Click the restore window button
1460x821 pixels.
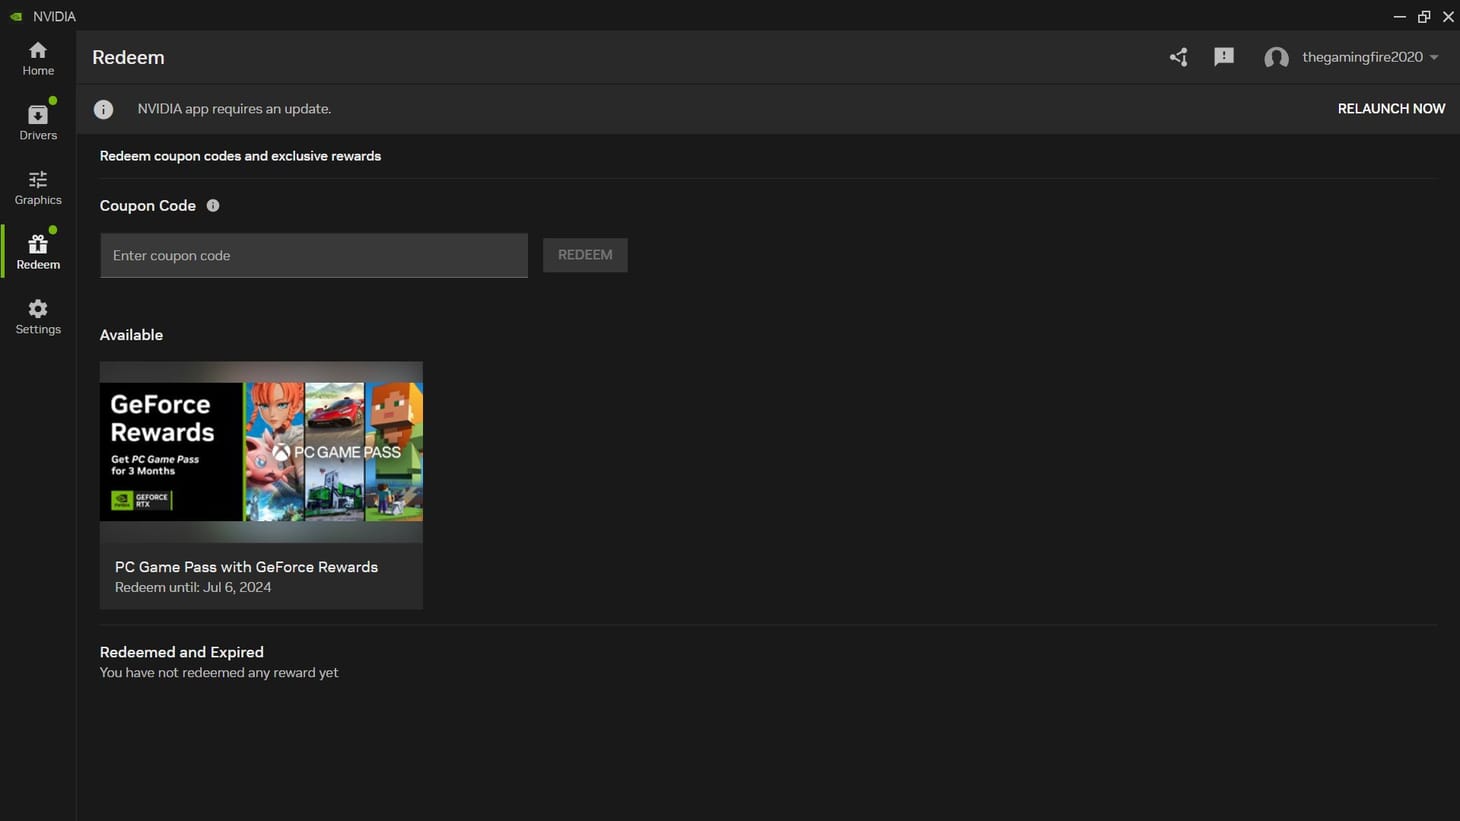pyautogui.click(x=1423, y=16)
